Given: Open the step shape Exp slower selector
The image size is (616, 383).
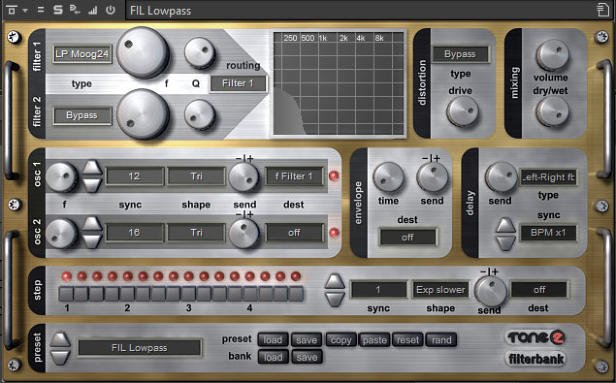Looking at the screenshot, I should (440, 290).
